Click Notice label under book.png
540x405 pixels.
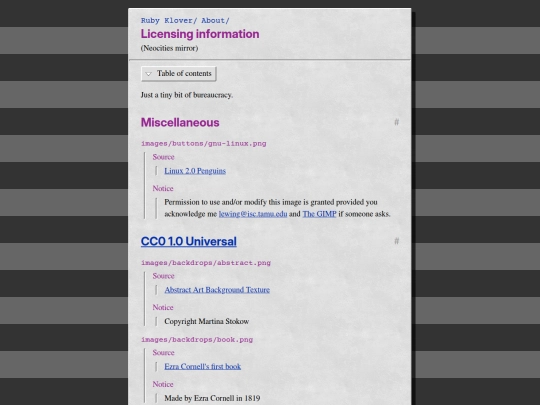pos(163,384)
